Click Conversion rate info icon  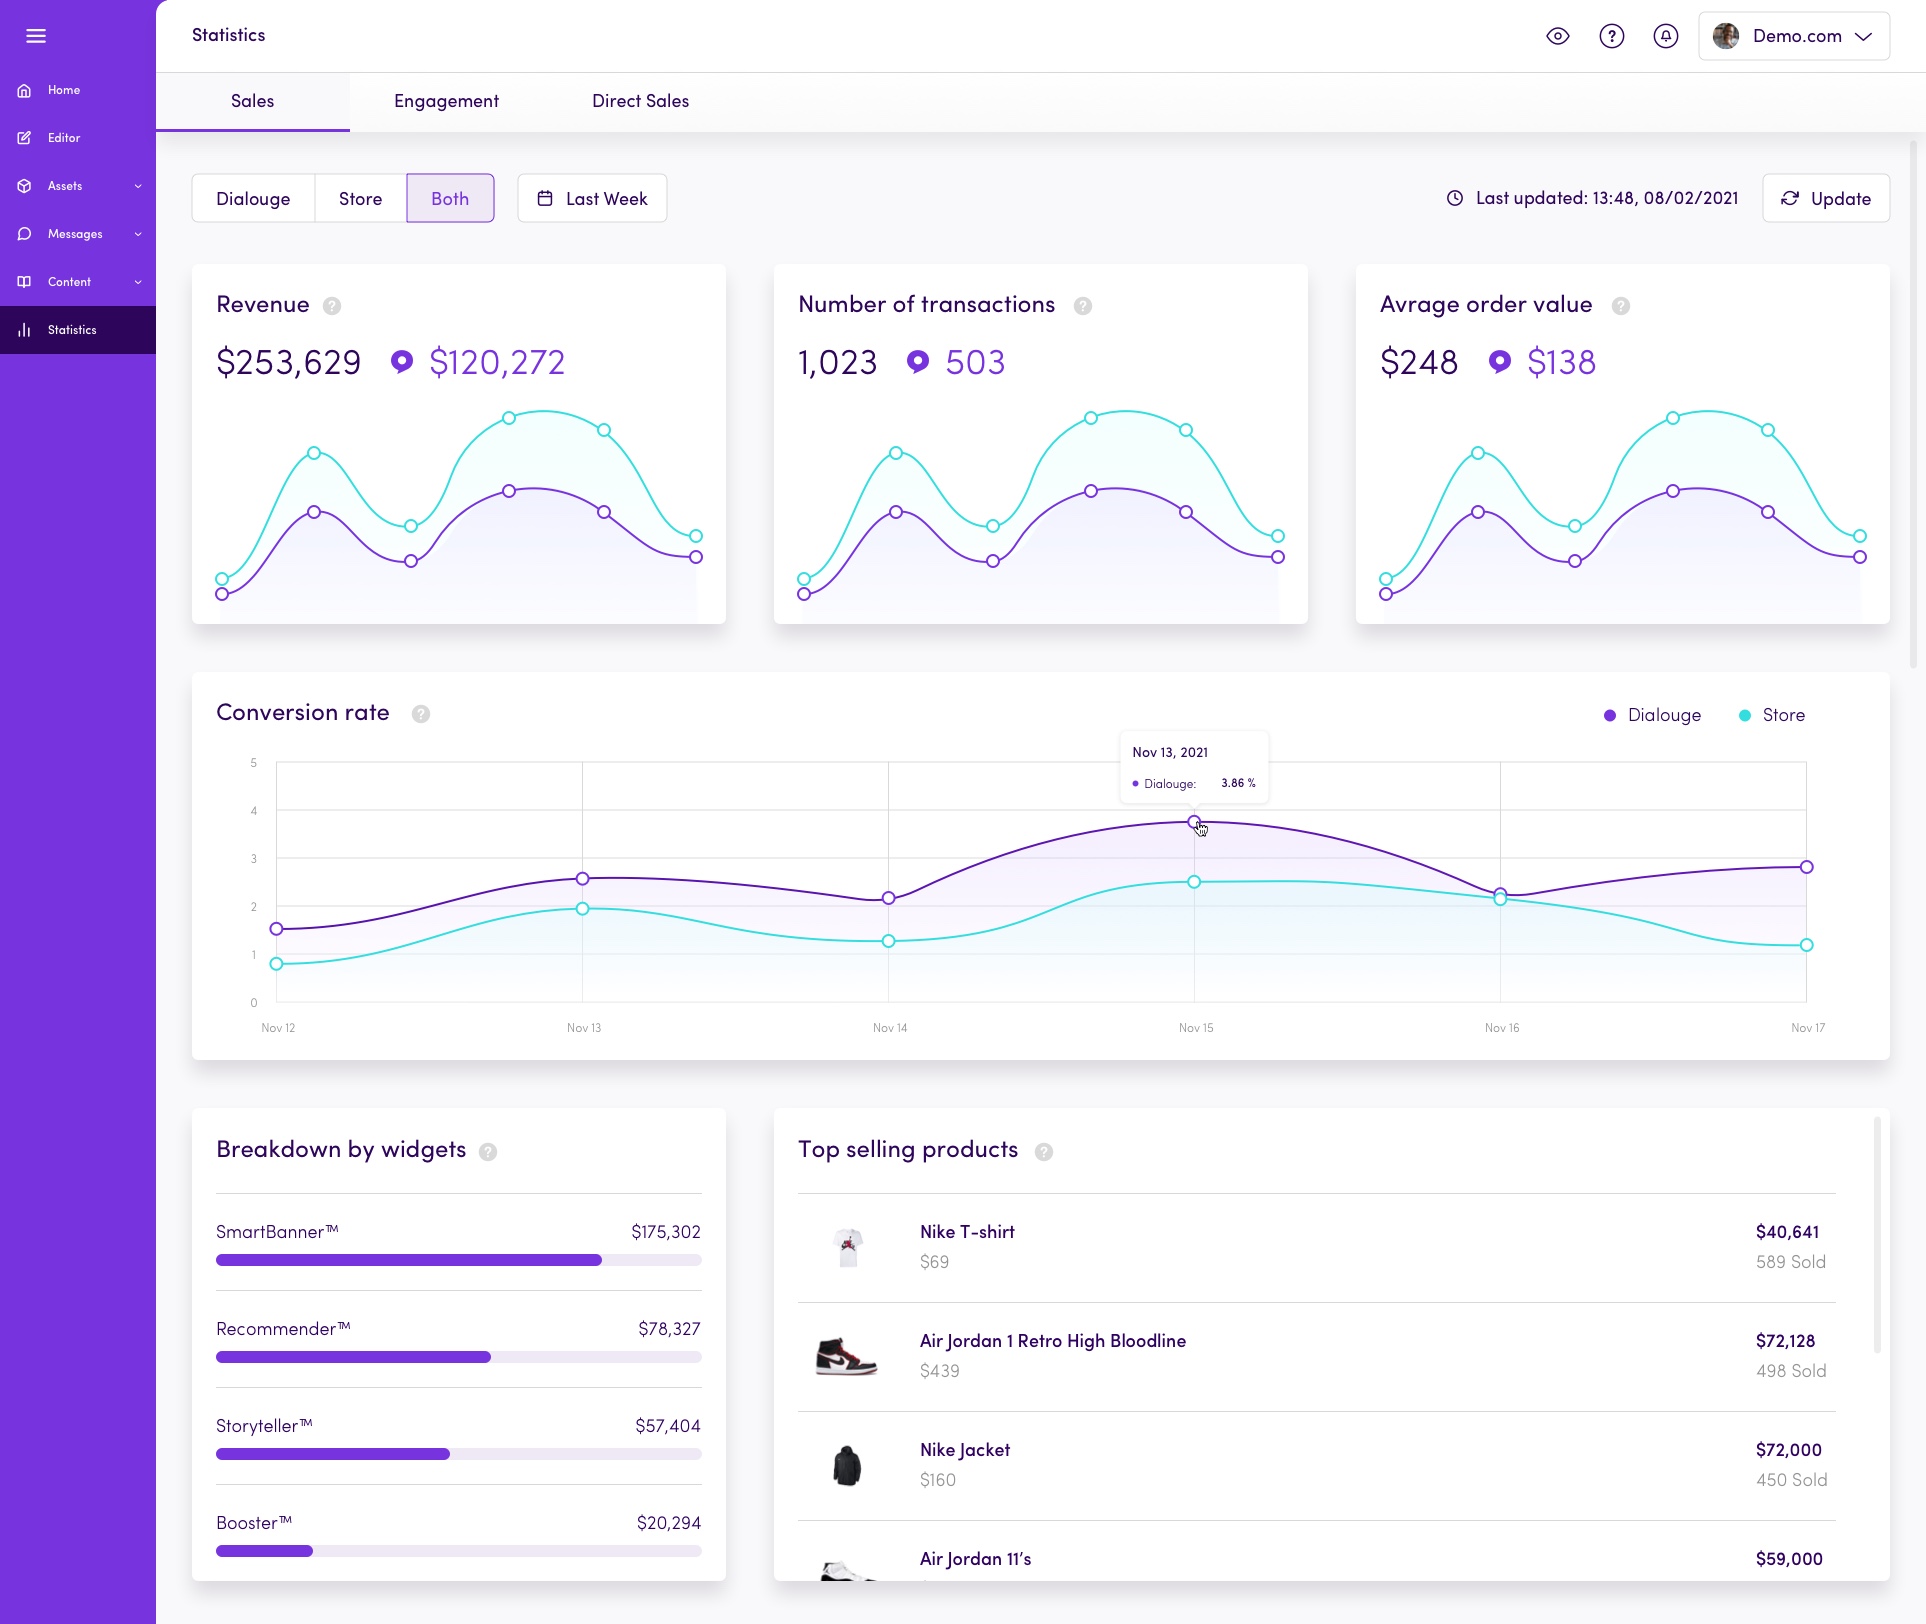421,714
